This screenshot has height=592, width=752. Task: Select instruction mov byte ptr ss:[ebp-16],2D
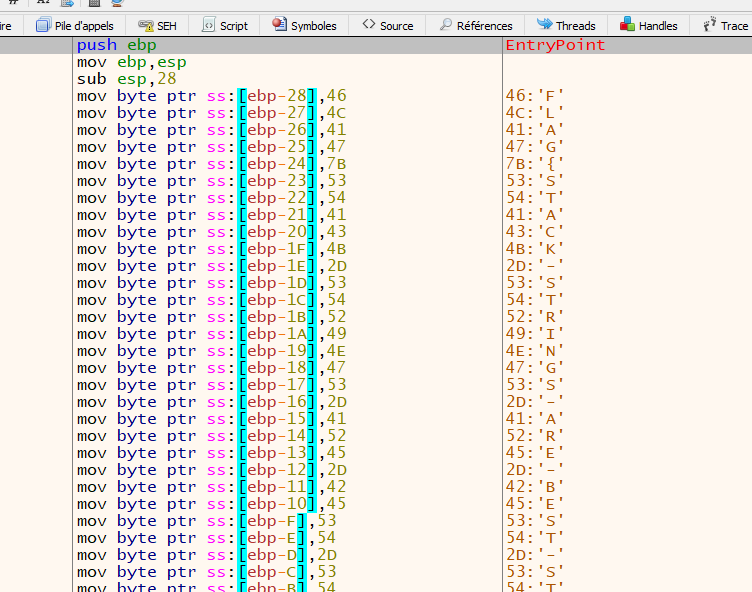(212, 402)
